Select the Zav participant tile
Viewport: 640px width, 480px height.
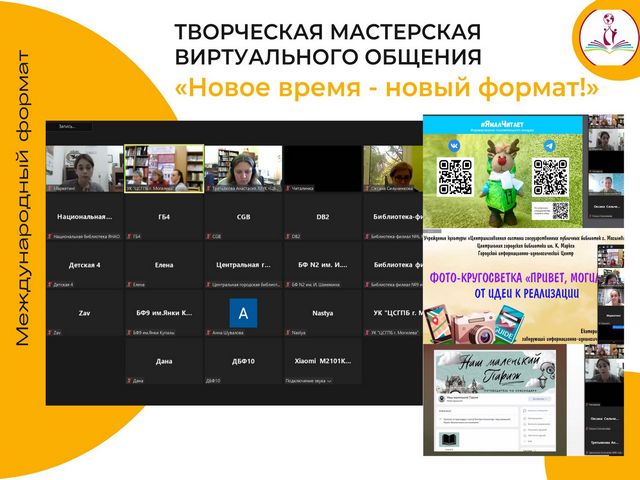point(84,313)
